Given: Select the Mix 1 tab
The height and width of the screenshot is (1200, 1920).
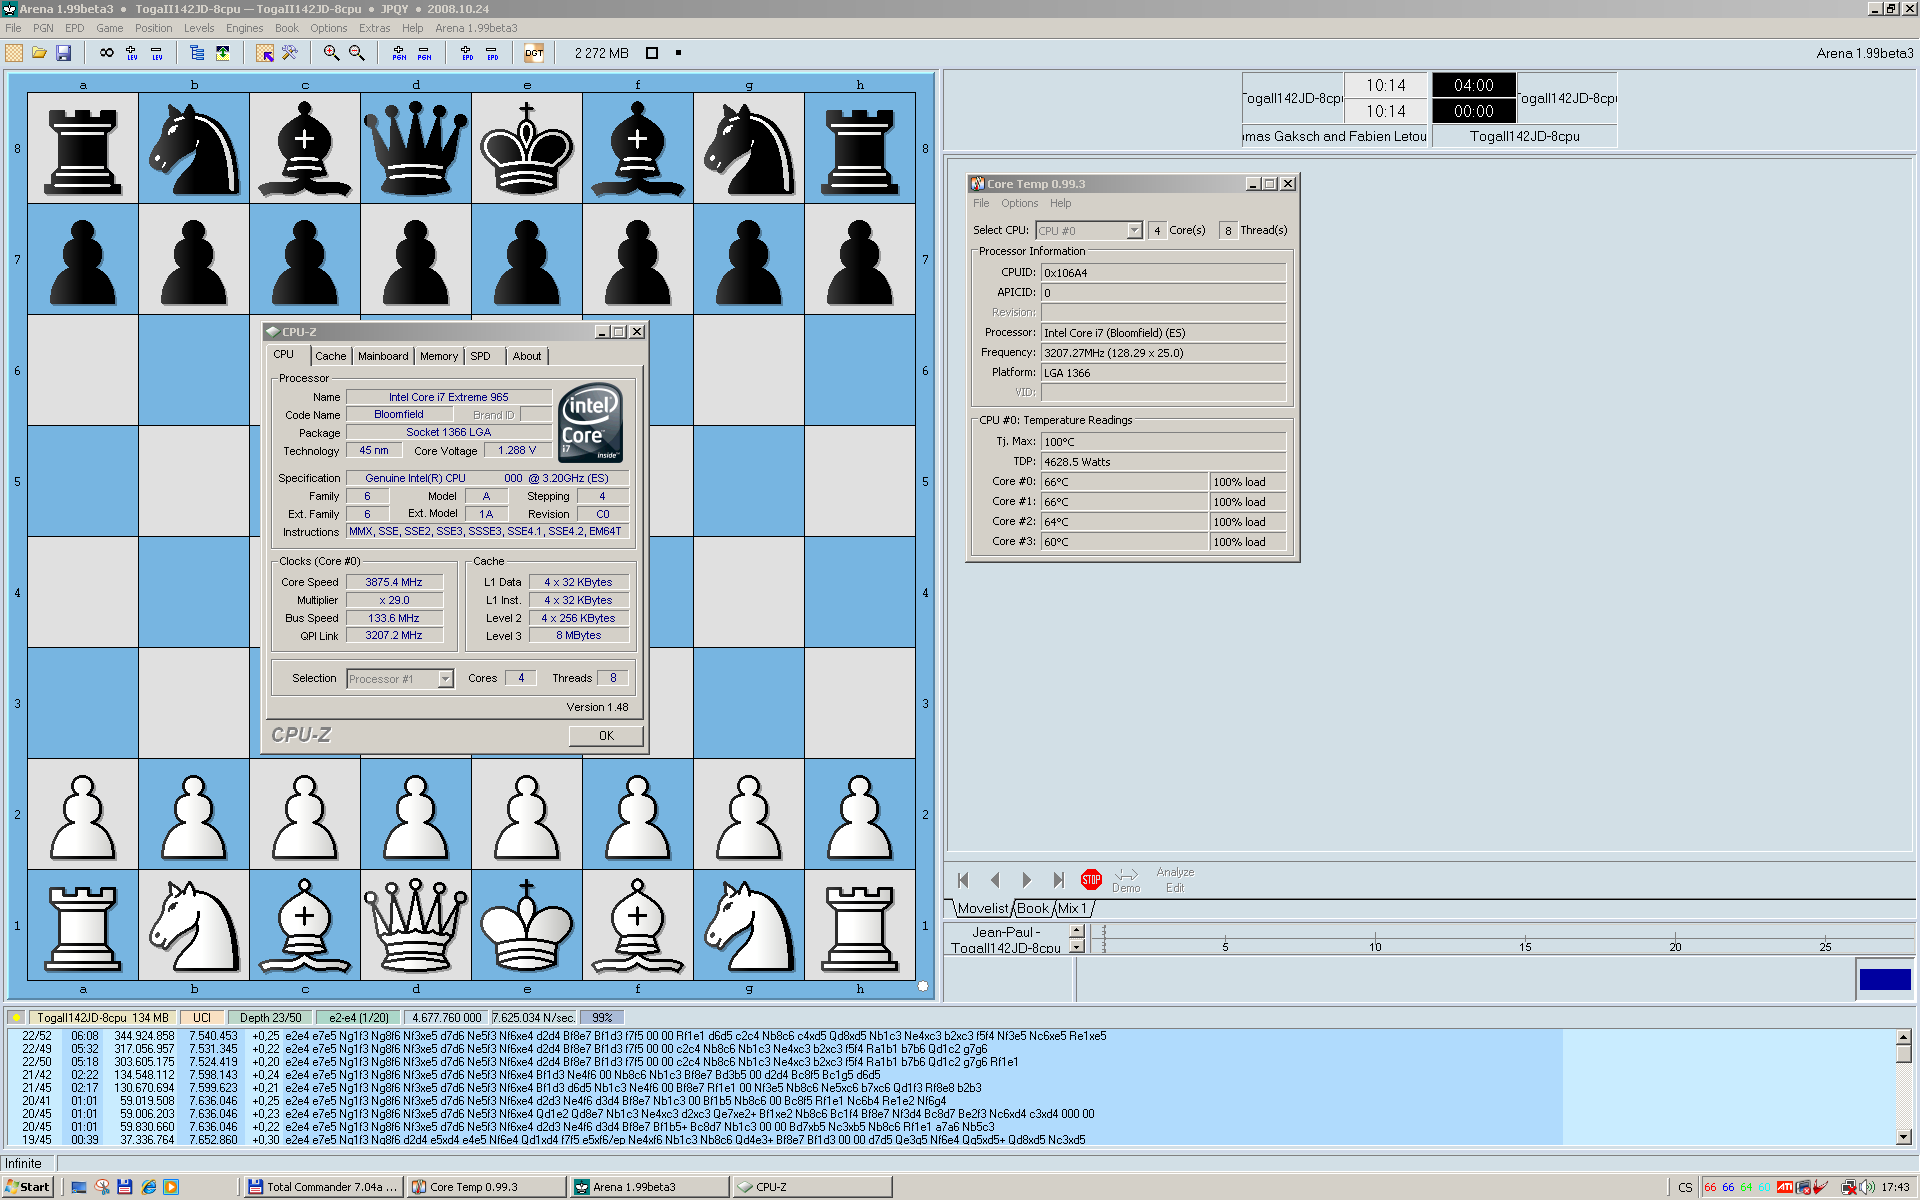Looking at the screenshot, I should point(1072,908).
